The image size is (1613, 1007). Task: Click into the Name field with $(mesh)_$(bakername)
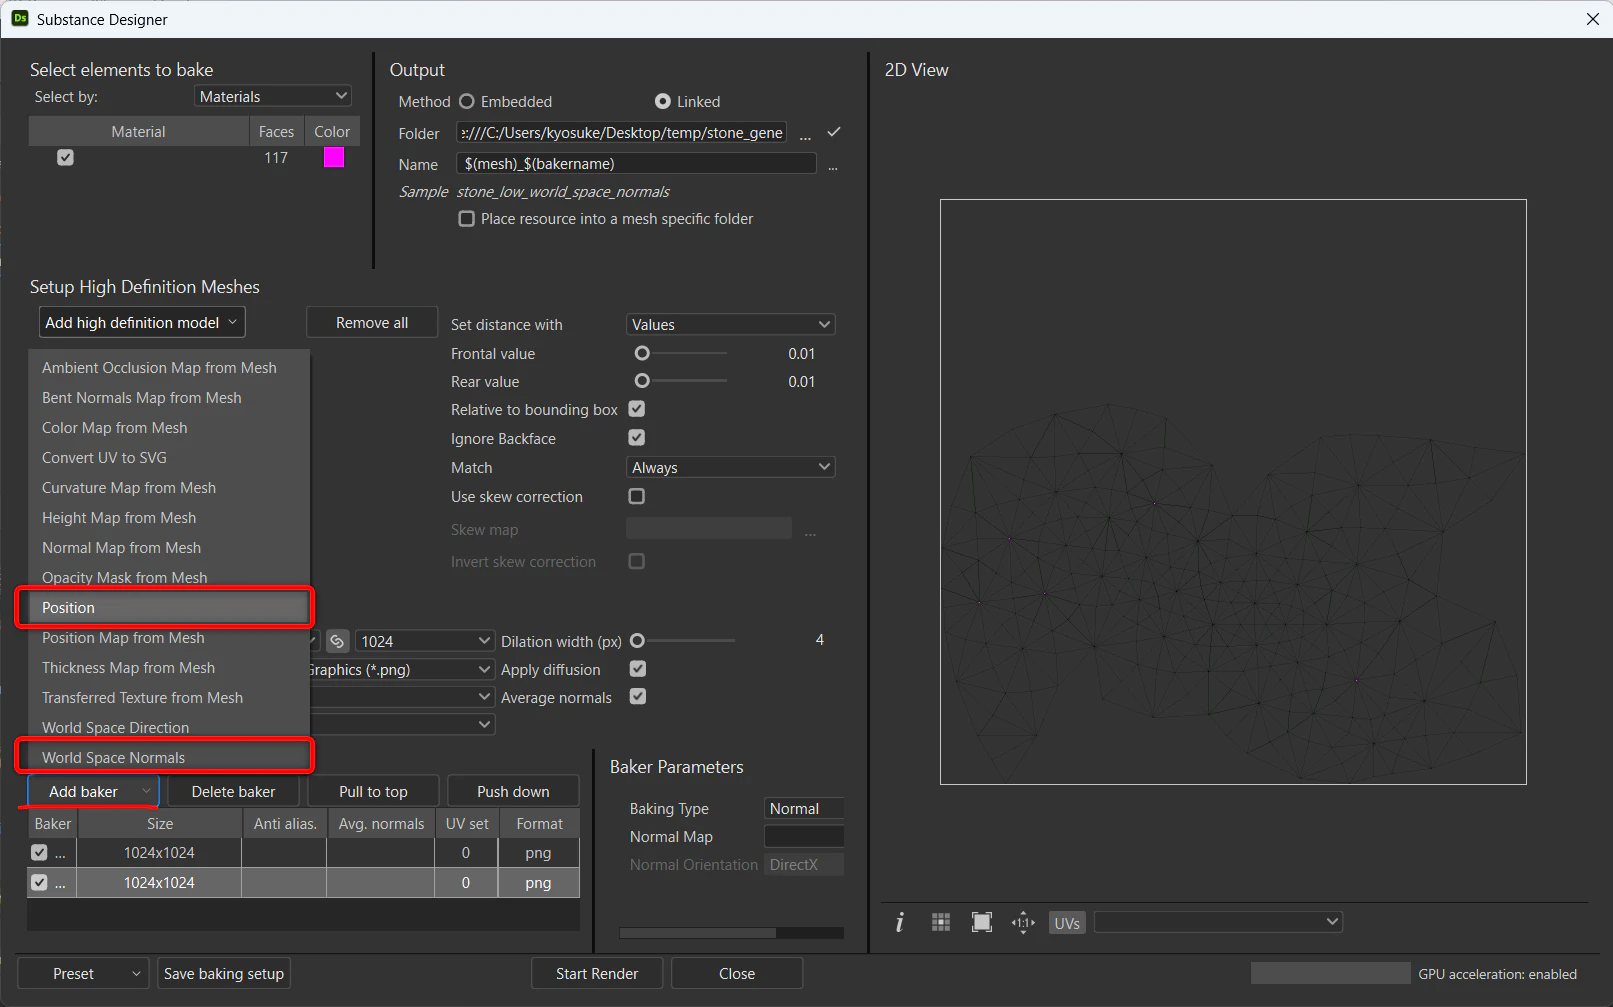tap(637, 164)
